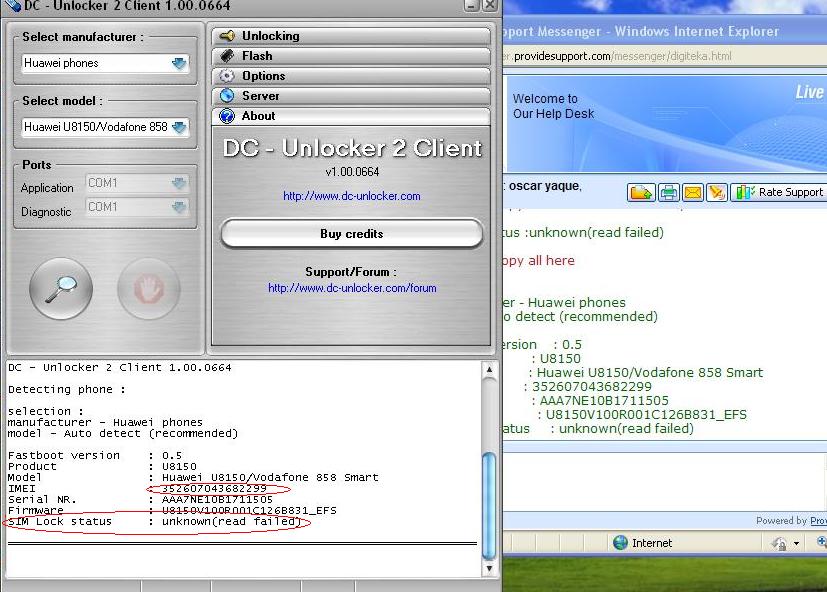The width and height of the screenshot is (827, 592).
Task: Click the magnifying glass detect button
Action: click(x=61, y=289)
